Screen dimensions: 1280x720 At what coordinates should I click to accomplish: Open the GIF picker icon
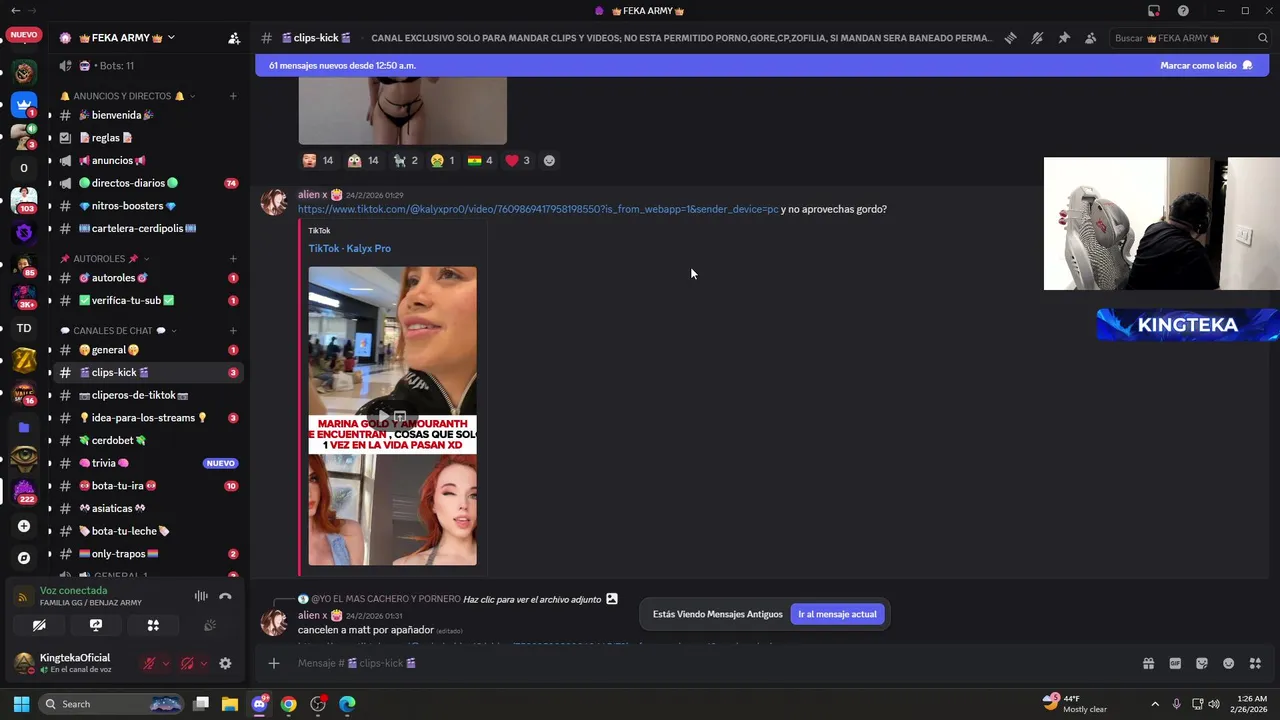tap(1175, 663)
